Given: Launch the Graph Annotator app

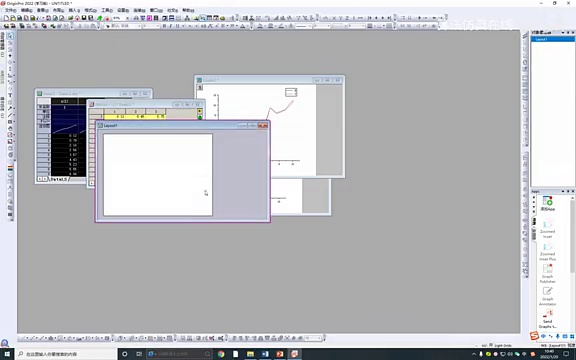Looking at the screenshot, I should (547, 296).
